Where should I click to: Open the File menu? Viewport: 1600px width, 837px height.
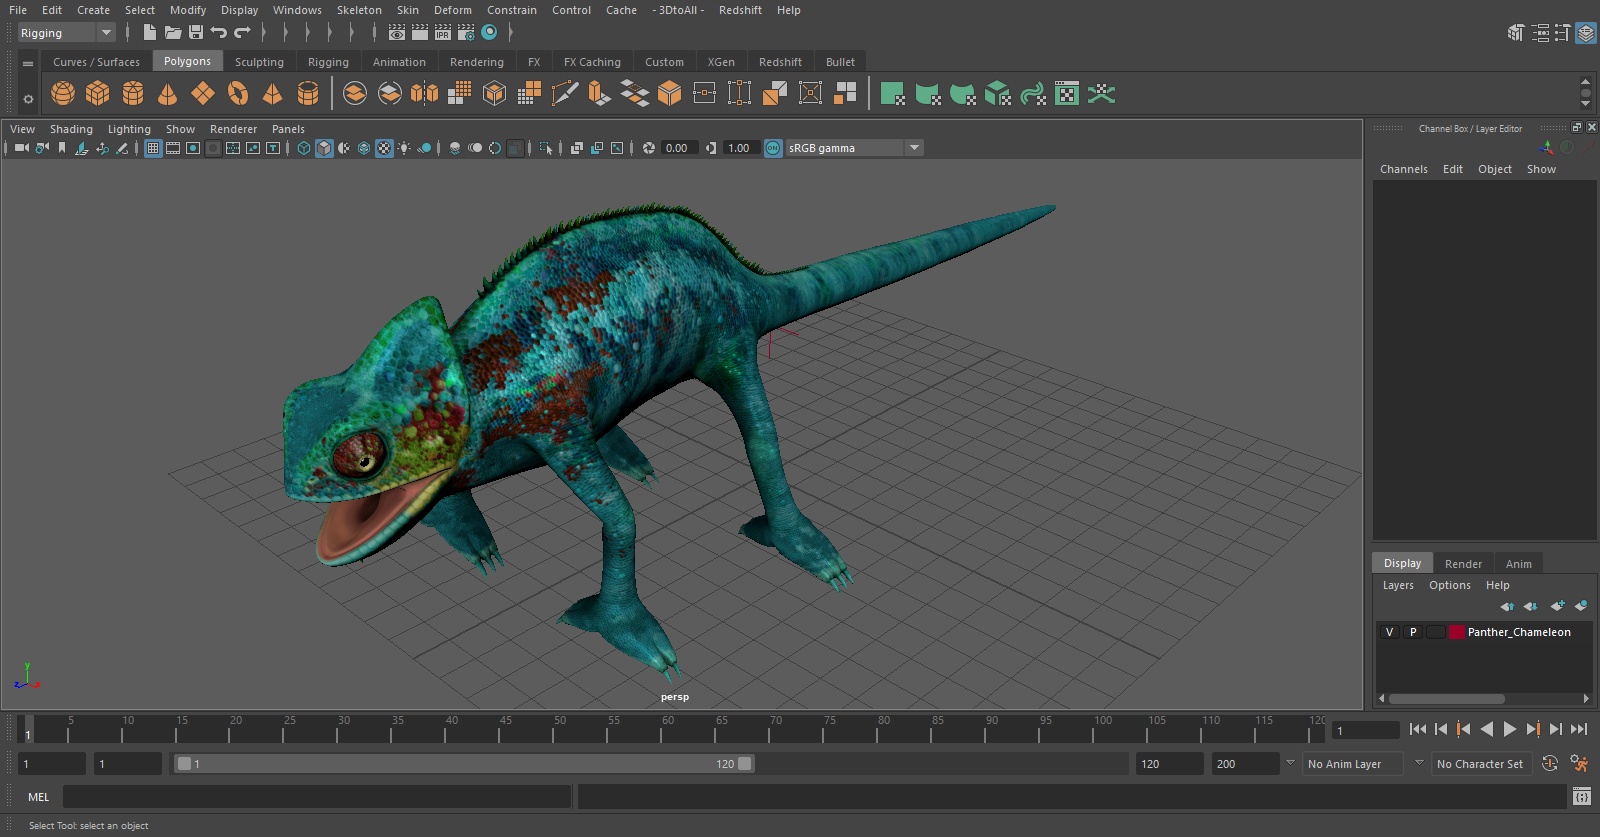[18, 10]
